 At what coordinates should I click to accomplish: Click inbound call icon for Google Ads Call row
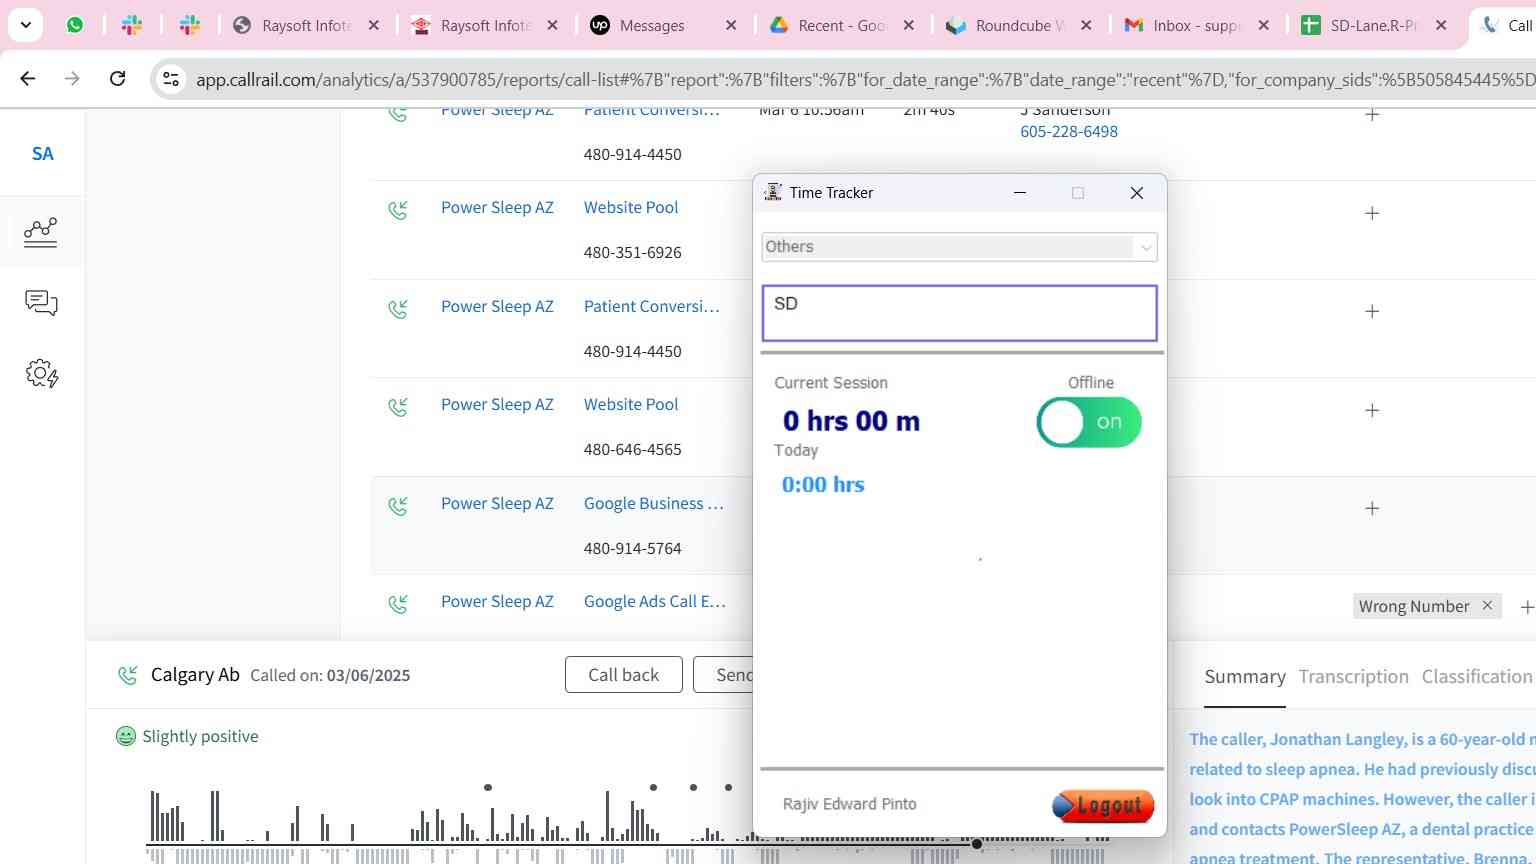click(x=398, y=604)
